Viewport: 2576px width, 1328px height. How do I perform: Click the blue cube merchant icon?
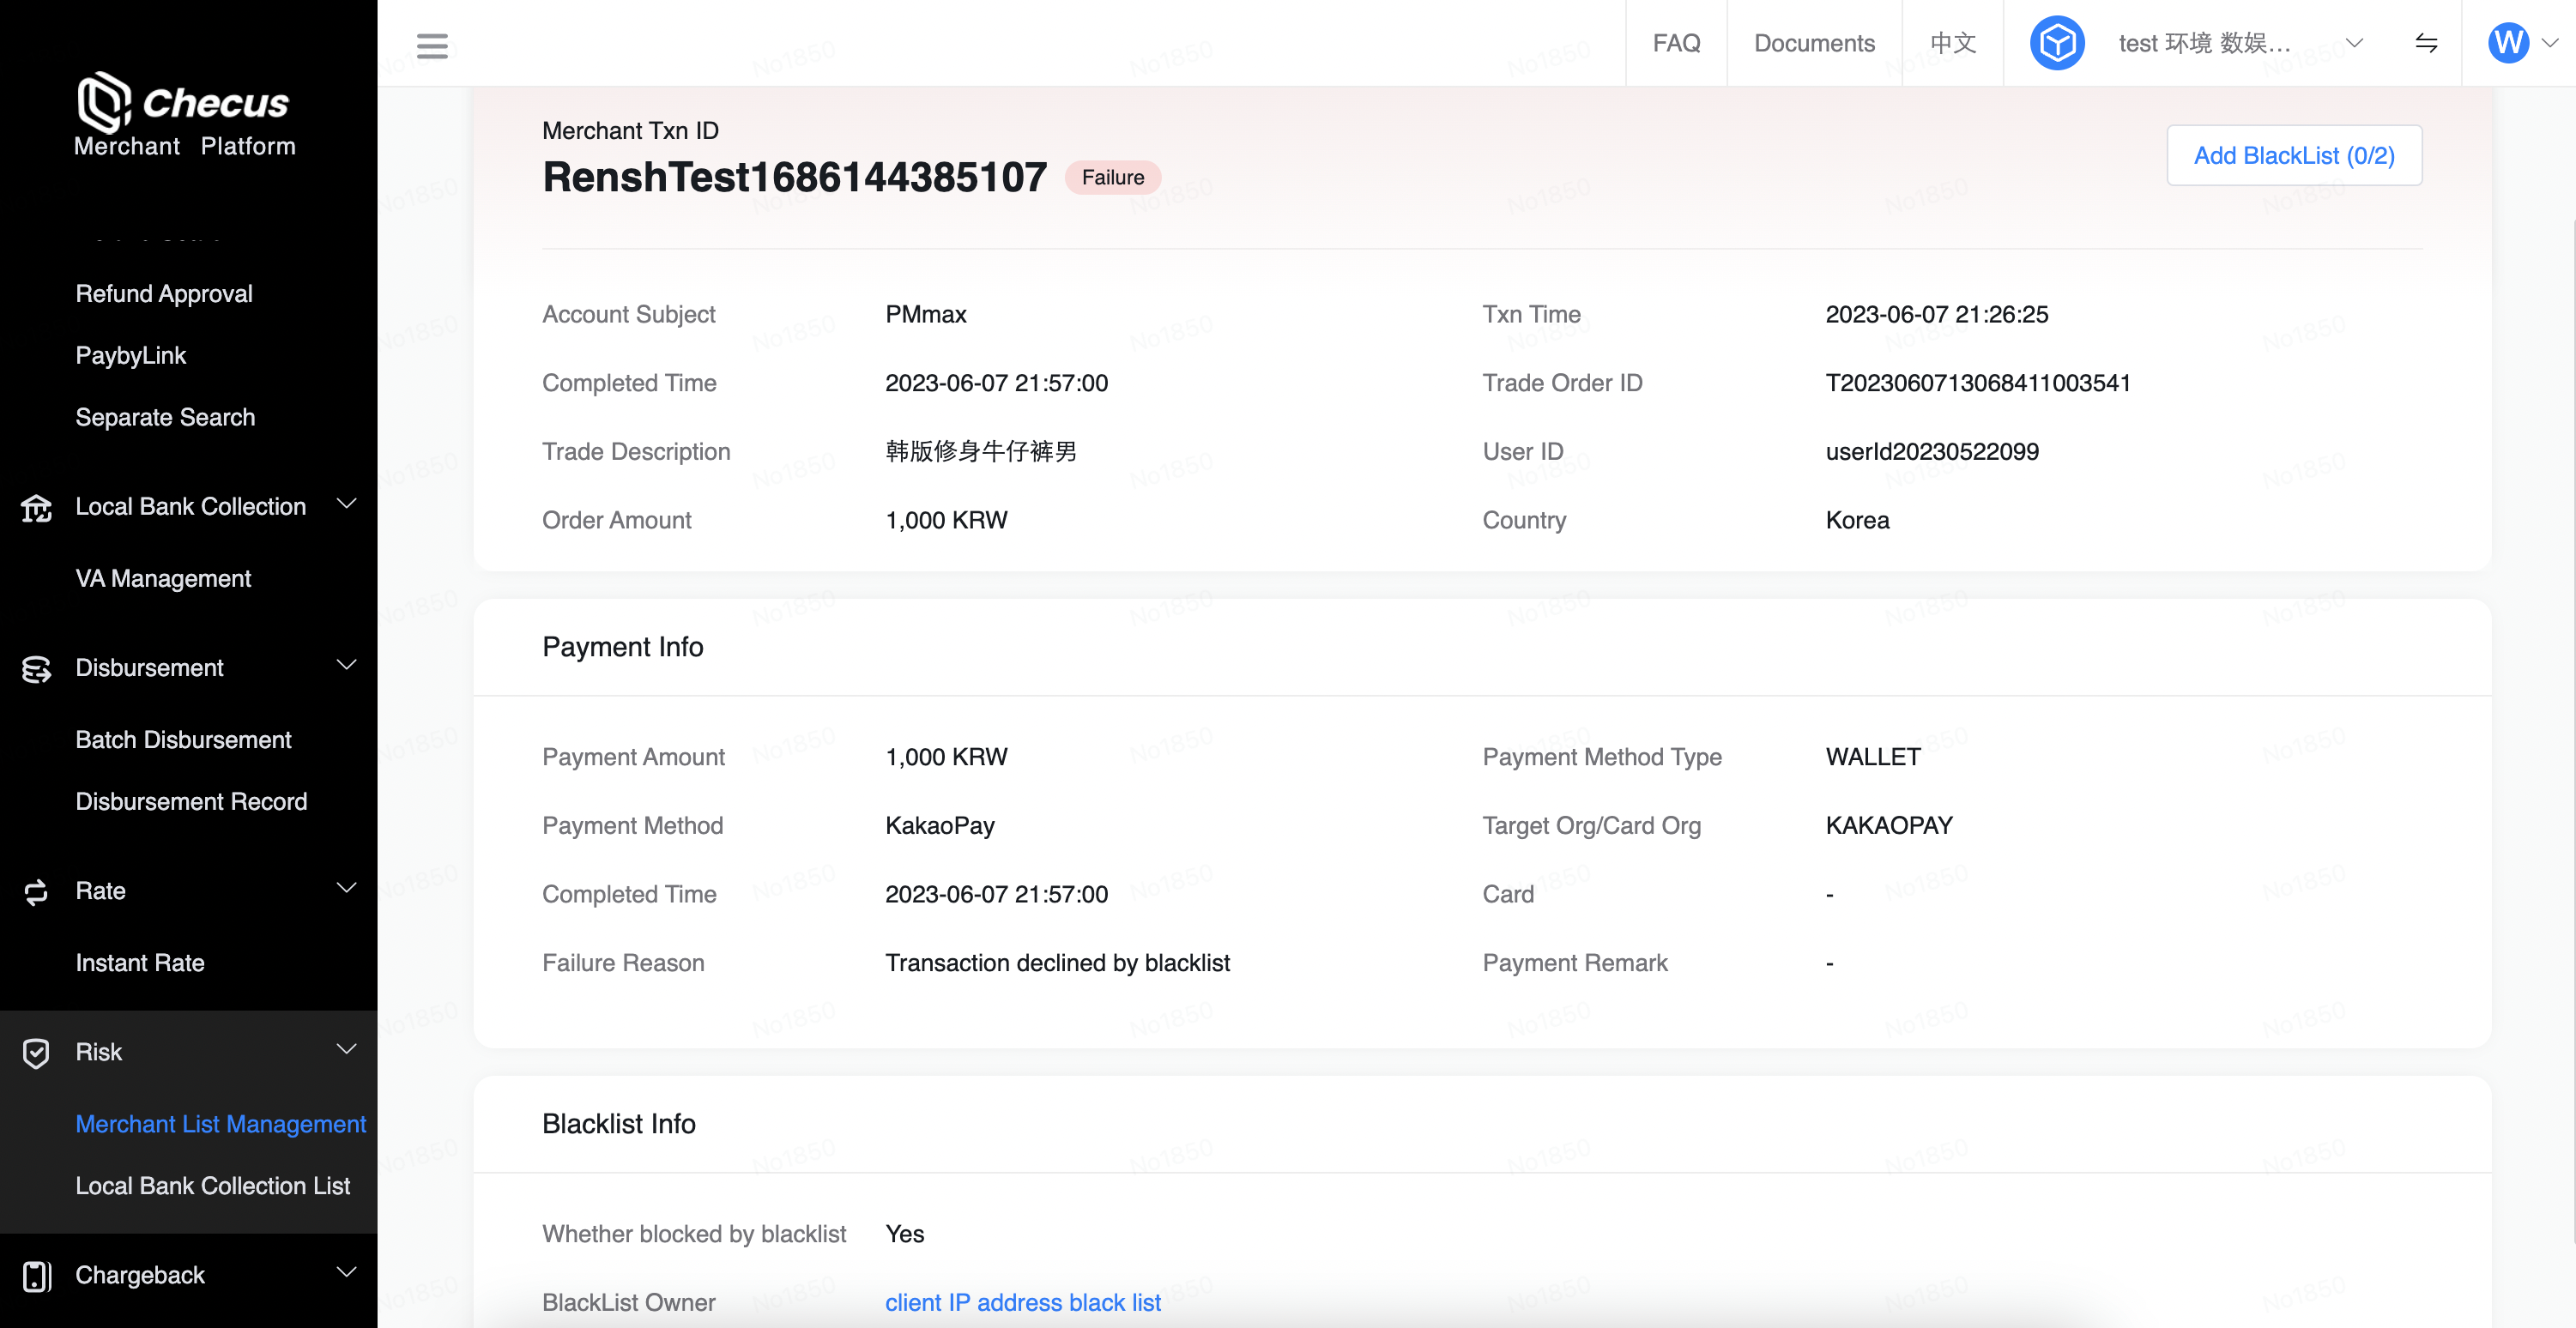tap(2056, 43)
